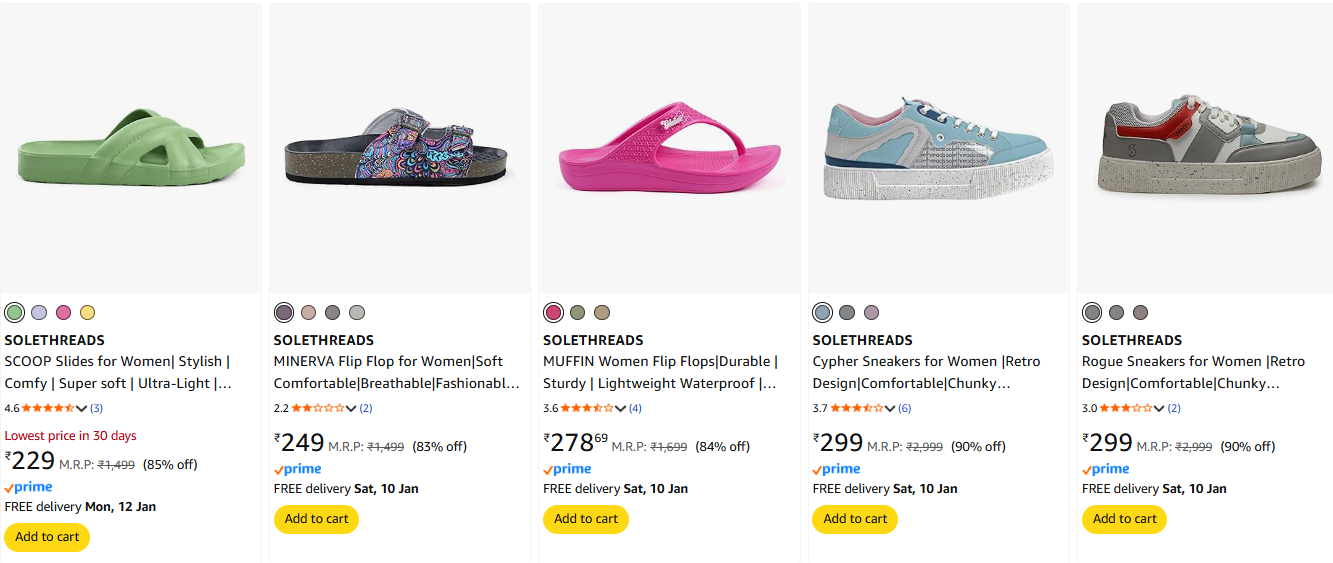This screenshot has width=1333, height=563.
Task: Click the red-gray Rogue Sneakers image
Action: pyautogui.click(x=1204, y=148)
